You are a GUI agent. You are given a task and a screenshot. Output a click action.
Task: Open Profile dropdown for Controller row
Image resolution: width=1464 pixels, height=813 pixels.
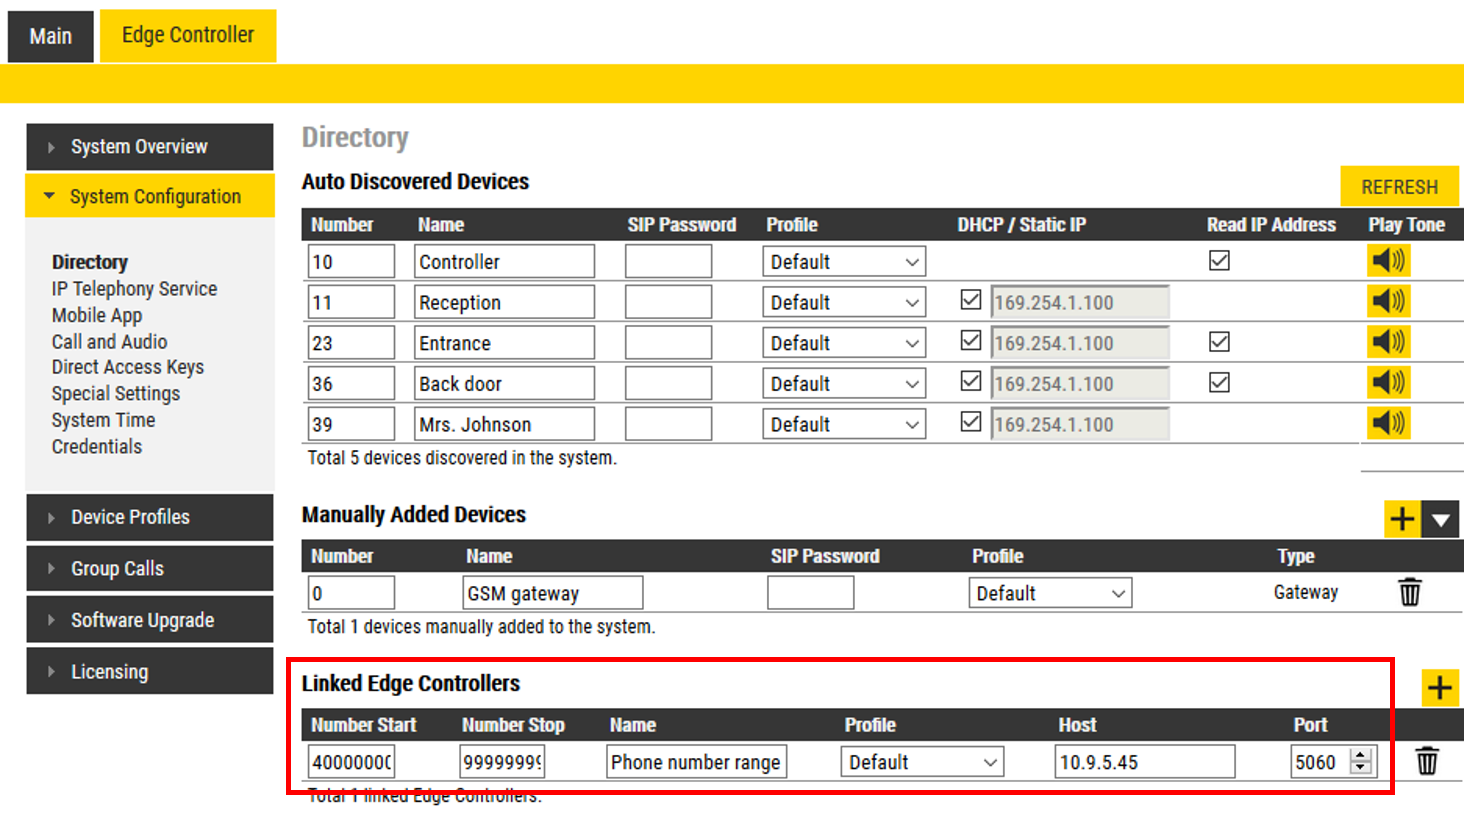pos(843,262)
